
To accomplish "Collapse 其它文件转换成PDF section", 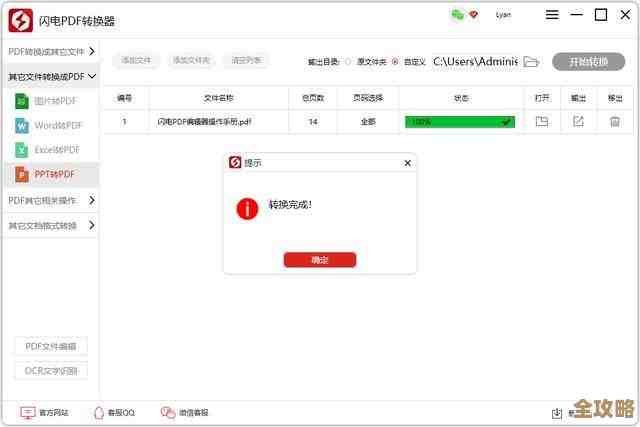I will [x=51, y=76].
